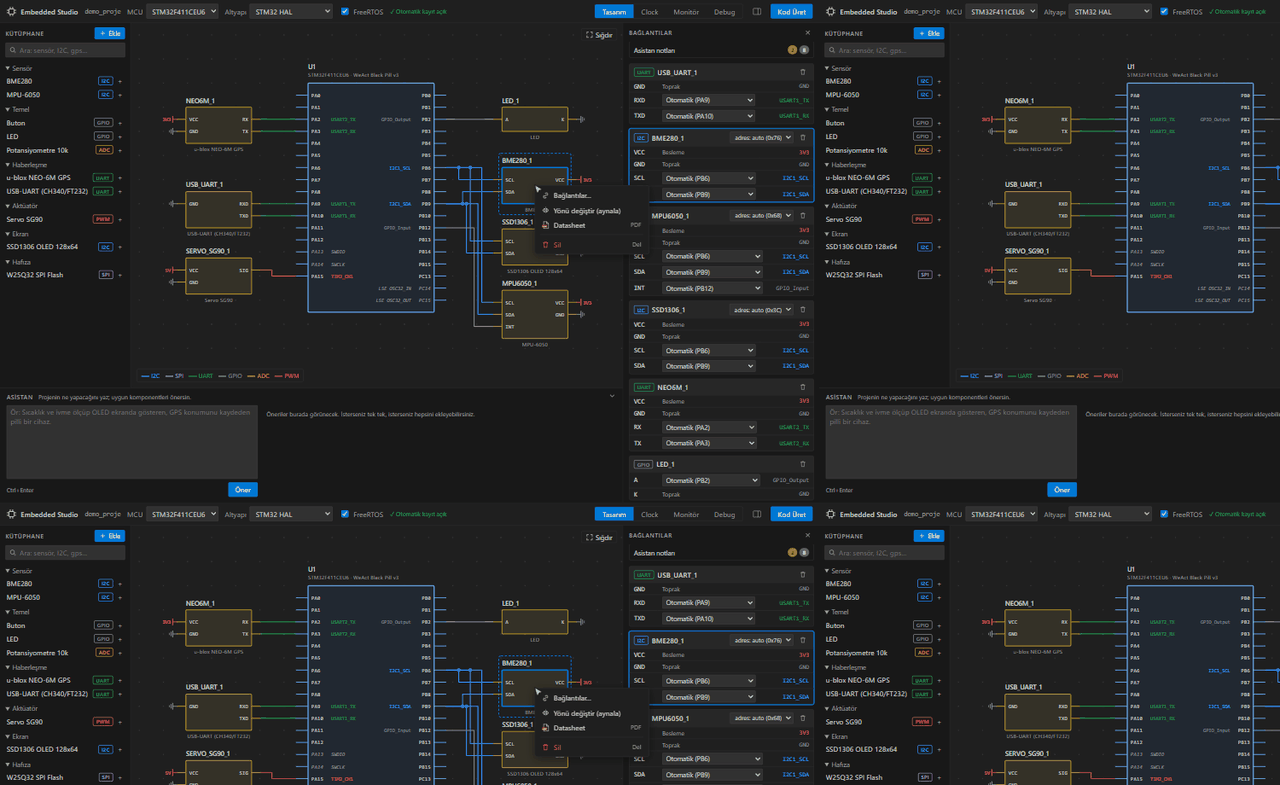
Task: Add MPU-6050 via plus icon, lower-right library
Action: 939,598
